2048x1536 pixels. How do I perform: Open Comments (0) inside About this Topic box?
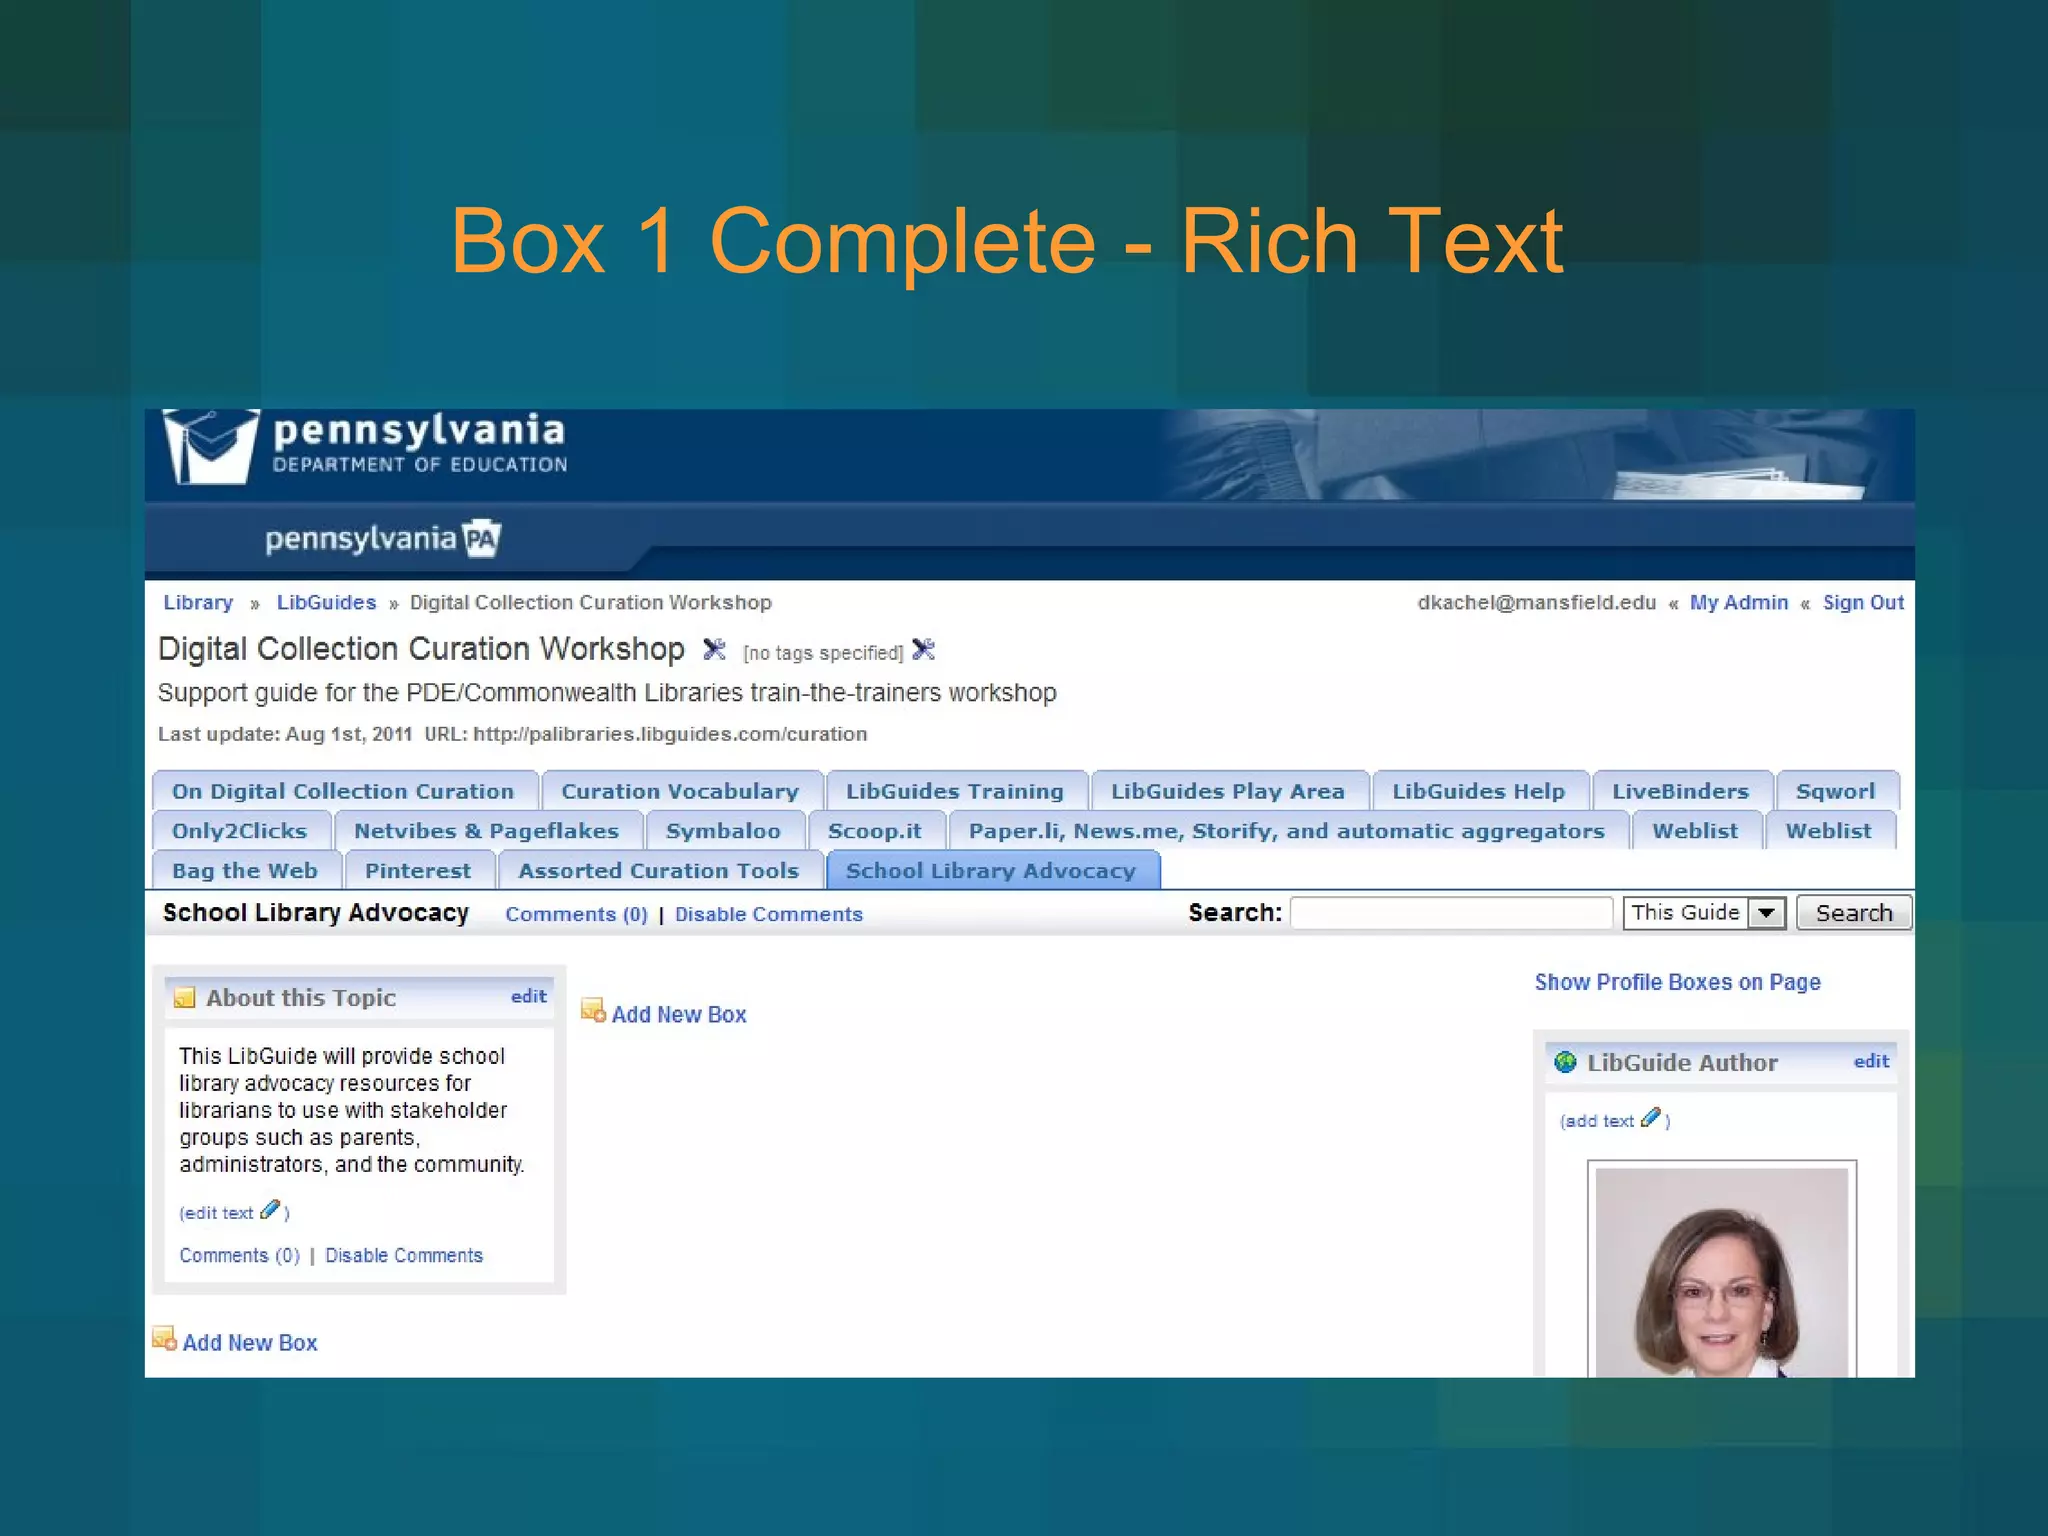coord(240,1255)
